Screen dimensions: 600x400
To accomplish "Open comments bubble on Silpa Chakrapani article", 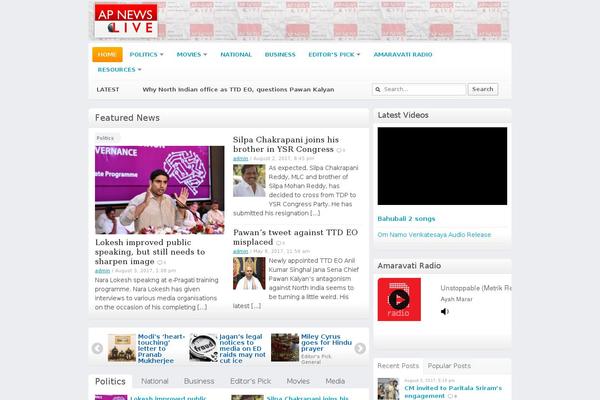I will (341, 150).
